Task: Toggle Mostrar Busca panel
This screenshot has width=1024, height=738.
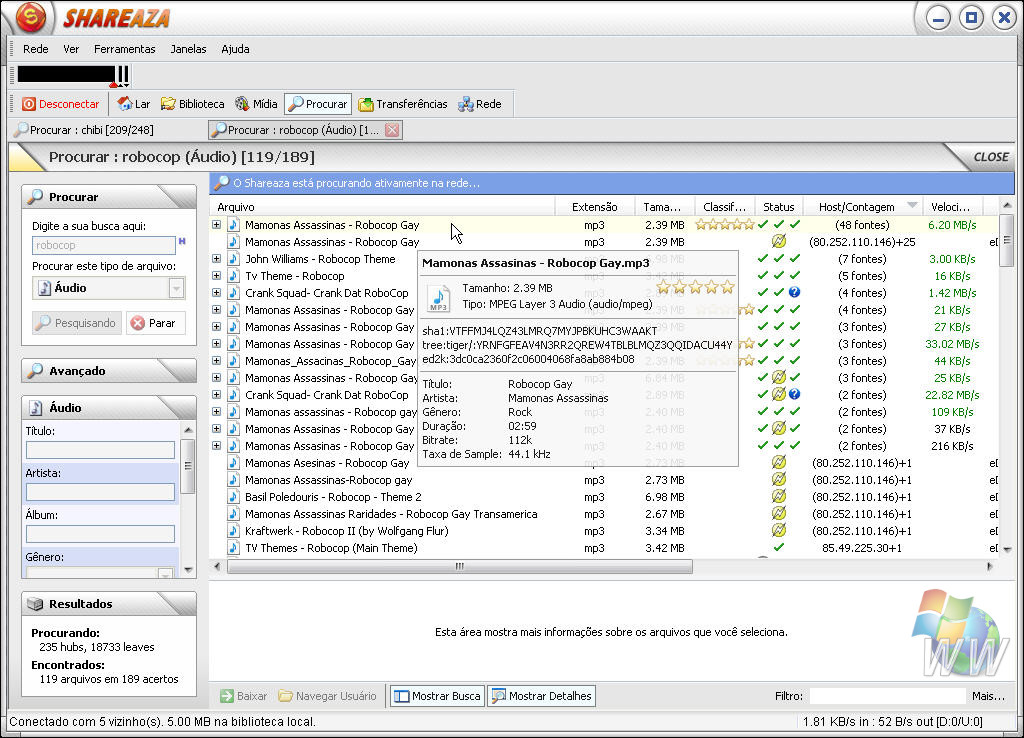Action: [438, 696]
